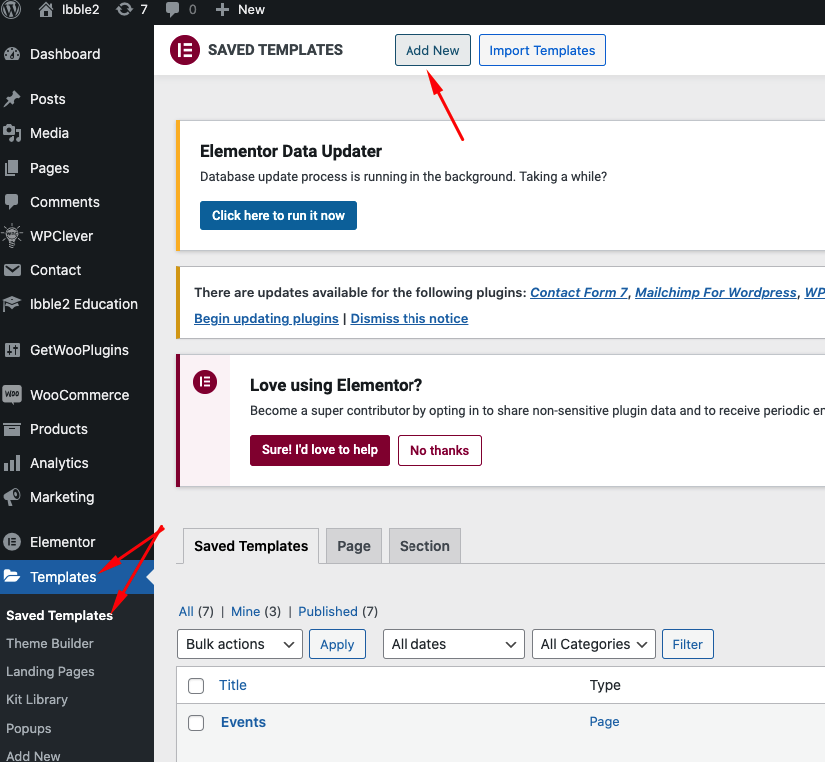Click the Import Templates button
The width and height of the screenshot is (825, 762).
[x=542, y=50]
